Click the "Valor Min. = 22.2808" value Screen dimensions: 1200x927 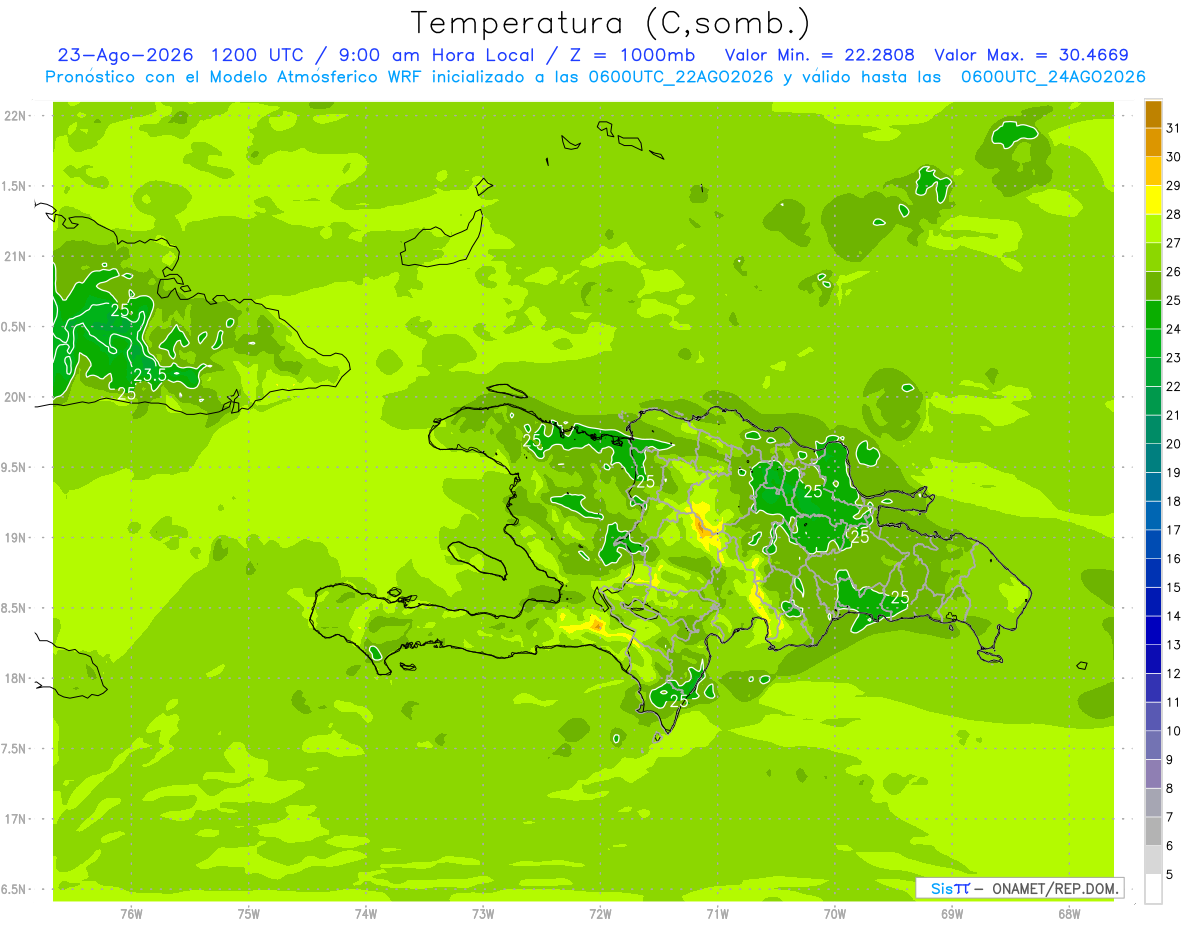coord(819,55)
